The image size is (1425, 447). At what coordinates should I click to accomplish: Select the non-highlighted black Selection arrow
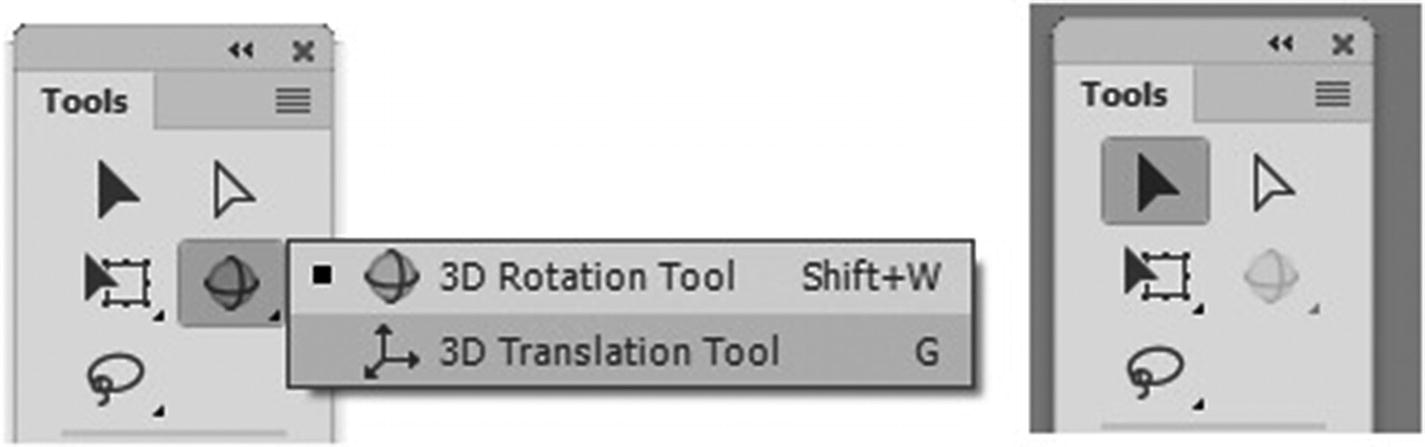click(x=118, y=190)
